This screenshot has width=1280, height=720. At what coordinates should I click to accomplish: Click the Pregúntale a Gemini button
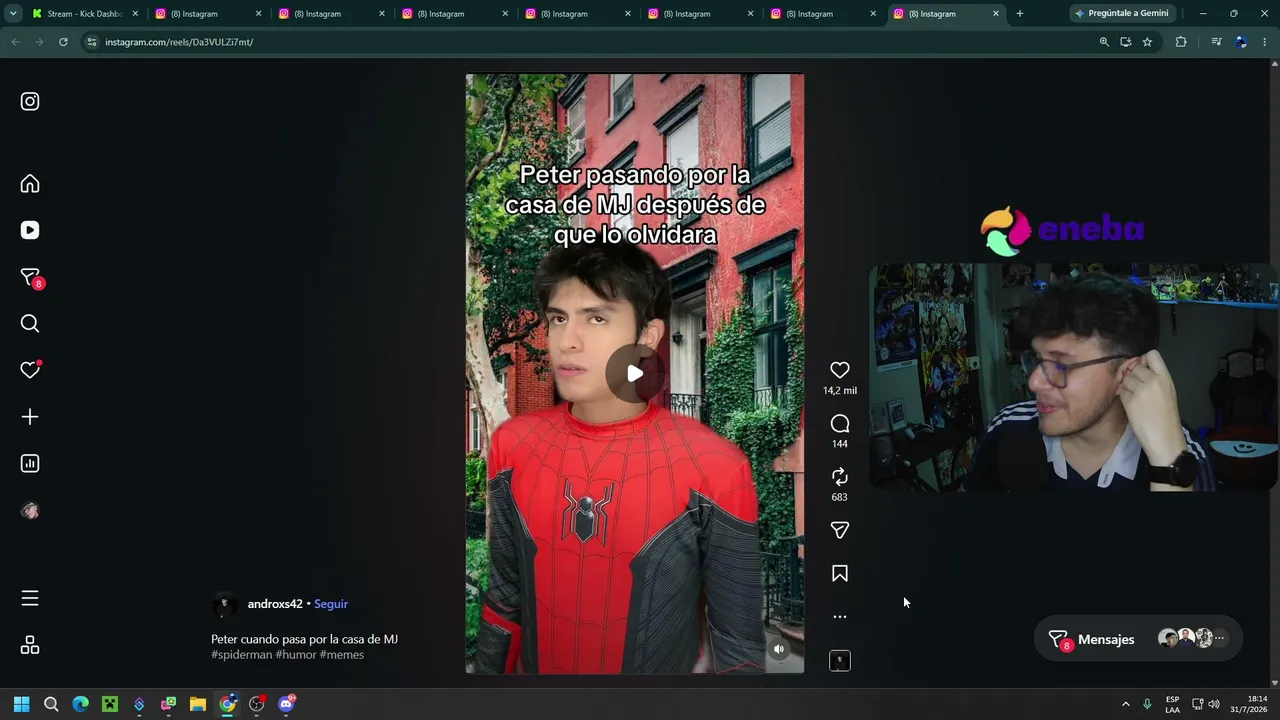1121,14
